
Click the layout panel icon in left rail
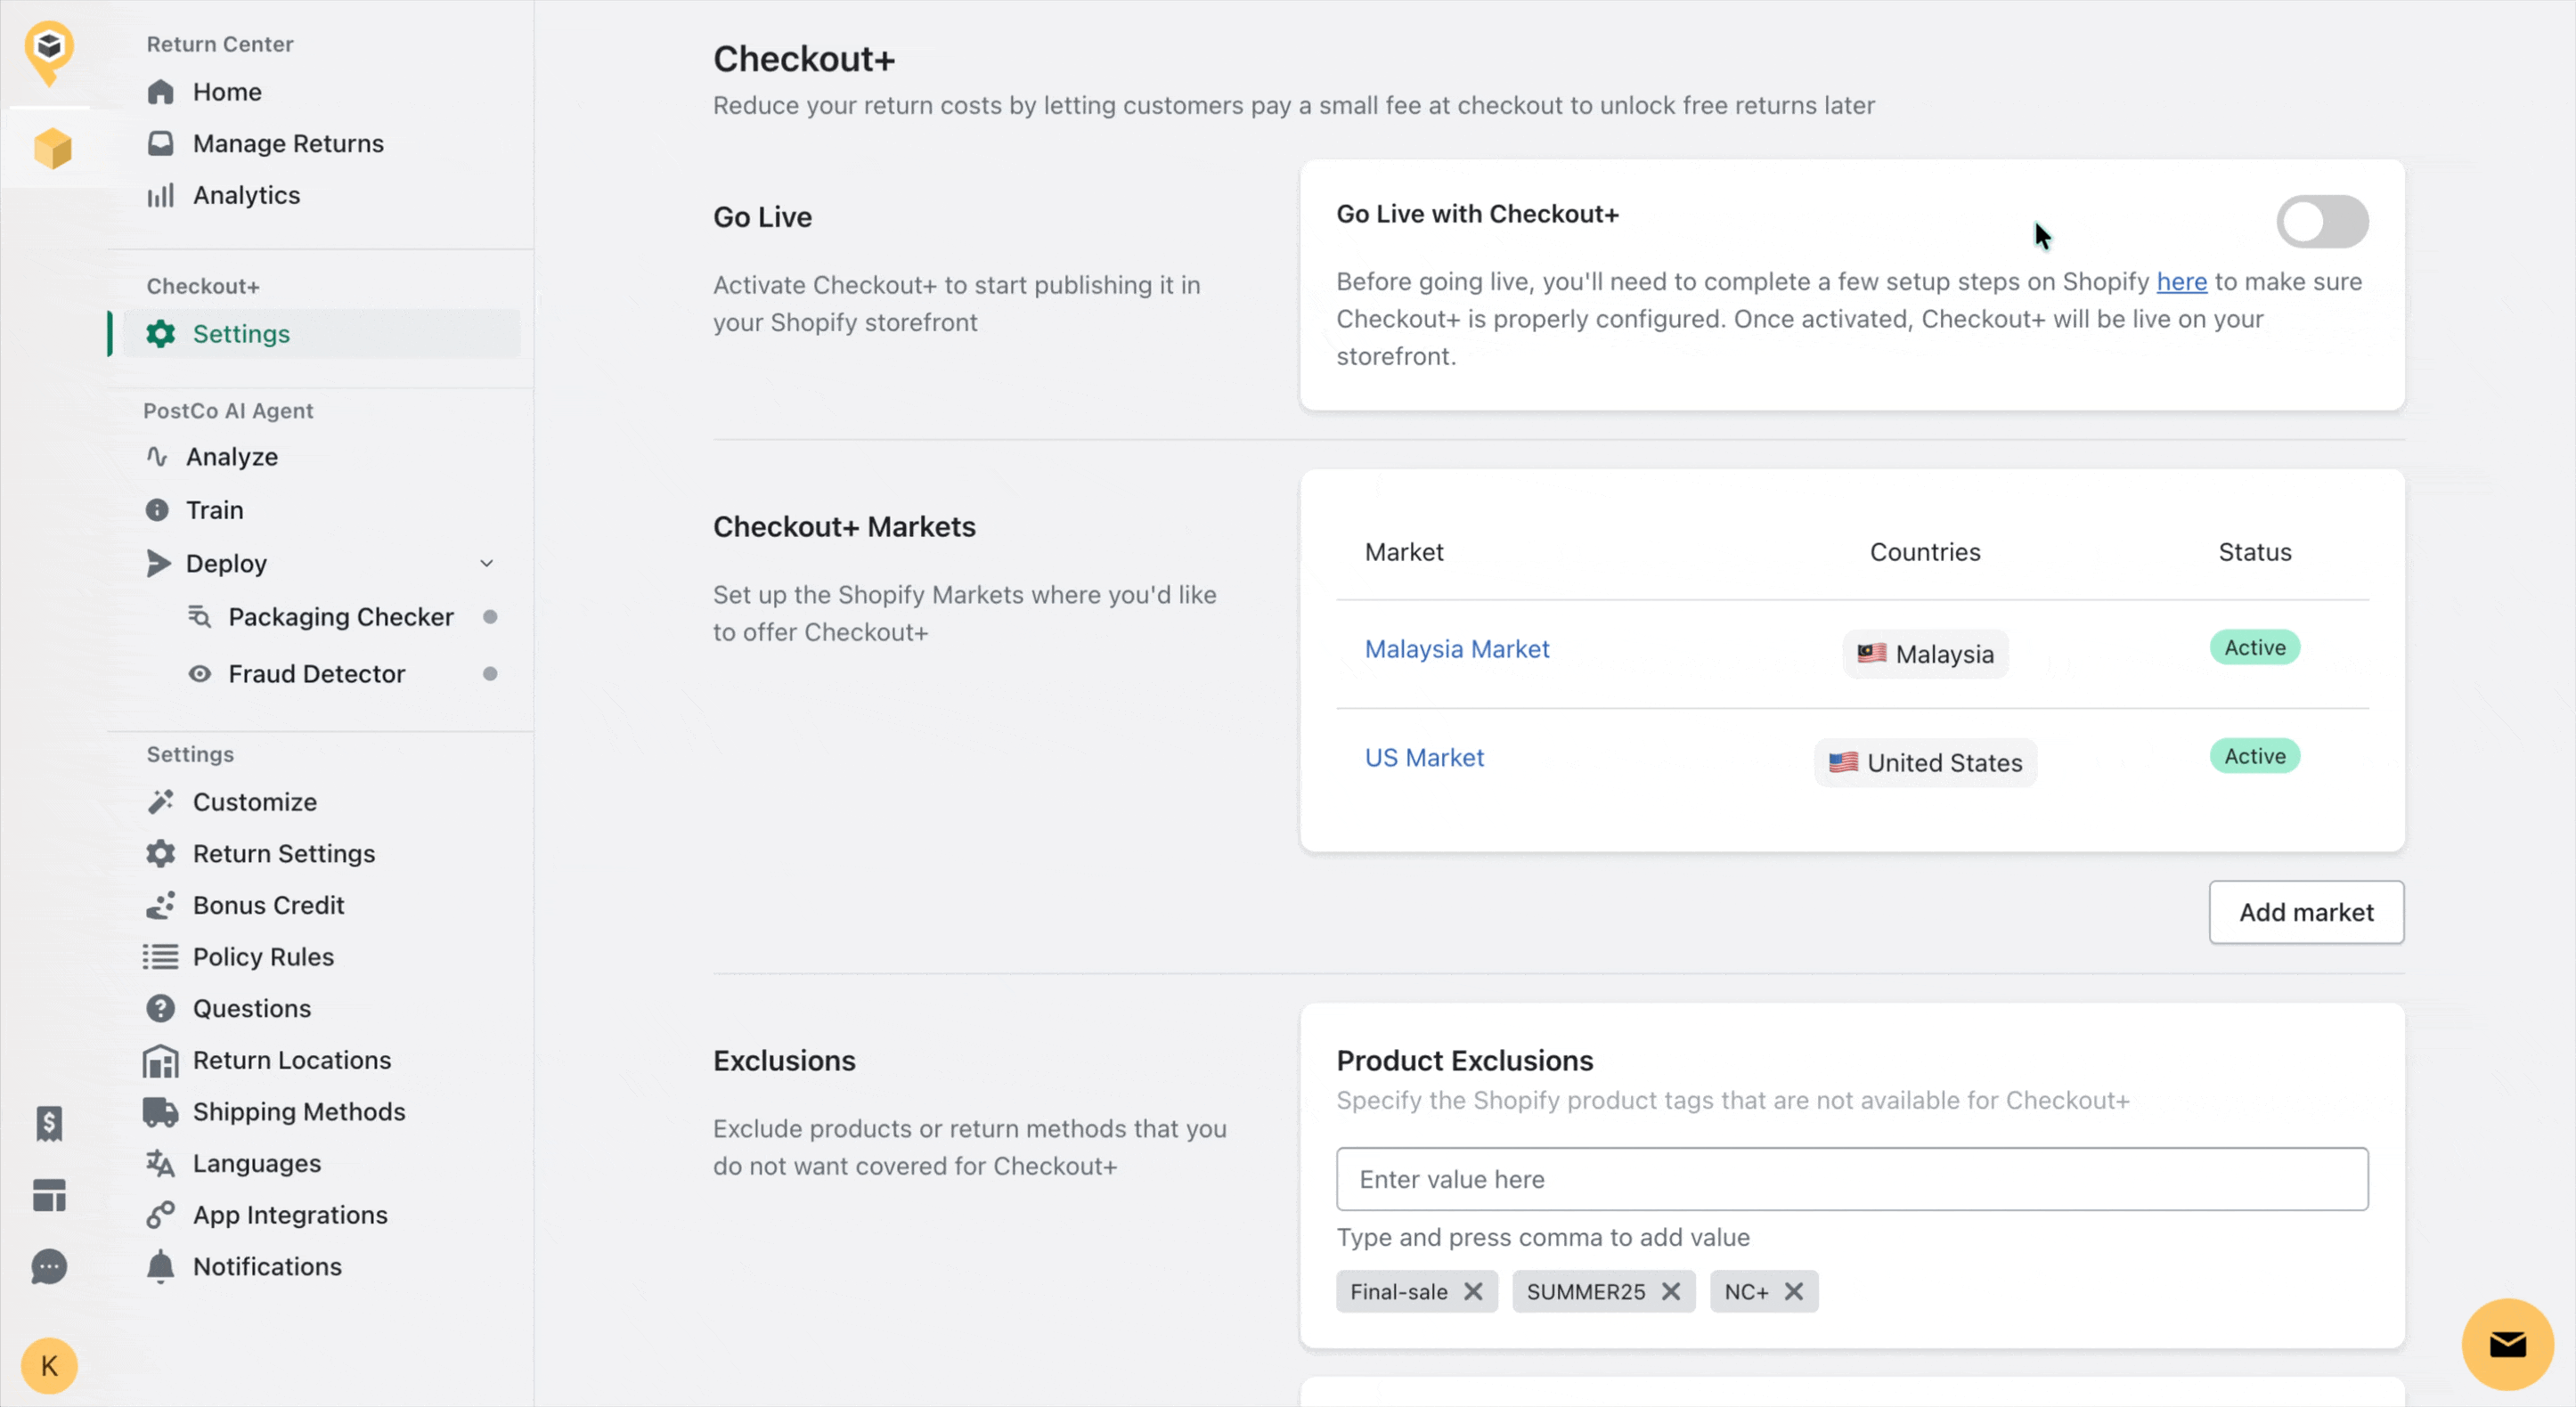(x=49, y=1195)
